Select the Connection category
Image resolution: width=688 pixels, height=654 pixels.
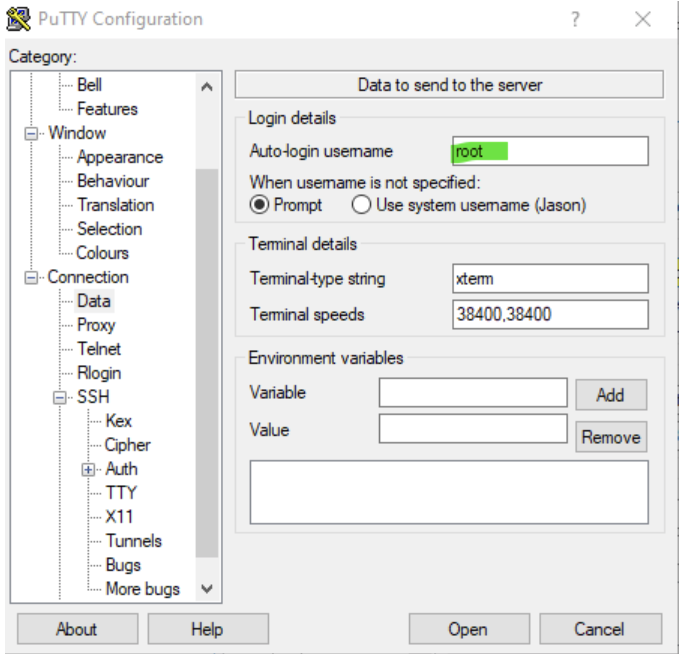click(88, 277)
